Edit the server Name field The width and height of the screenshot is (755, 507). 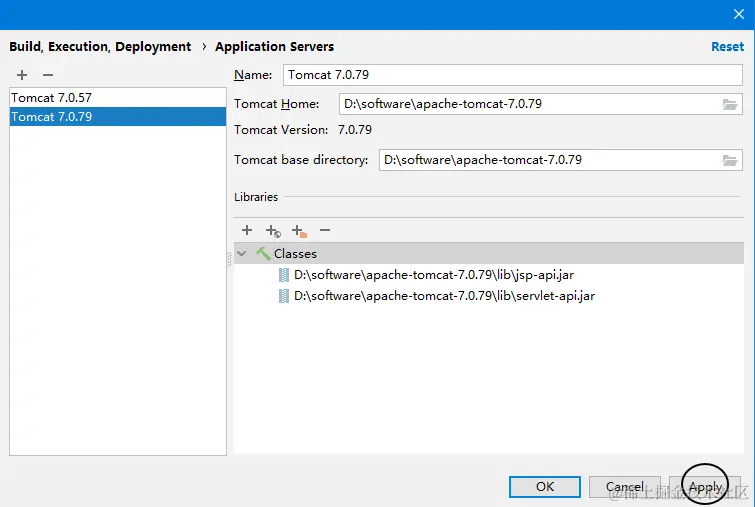[512, 75]
